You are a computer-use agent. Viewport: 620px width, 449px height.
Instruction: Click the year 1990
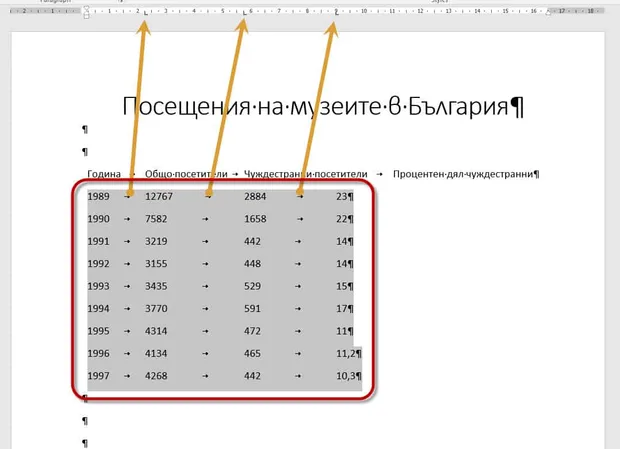[x=98, y=219]
